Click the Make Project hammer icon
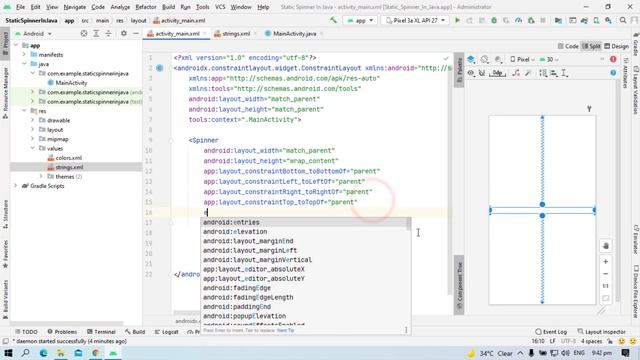 [333, 20]
